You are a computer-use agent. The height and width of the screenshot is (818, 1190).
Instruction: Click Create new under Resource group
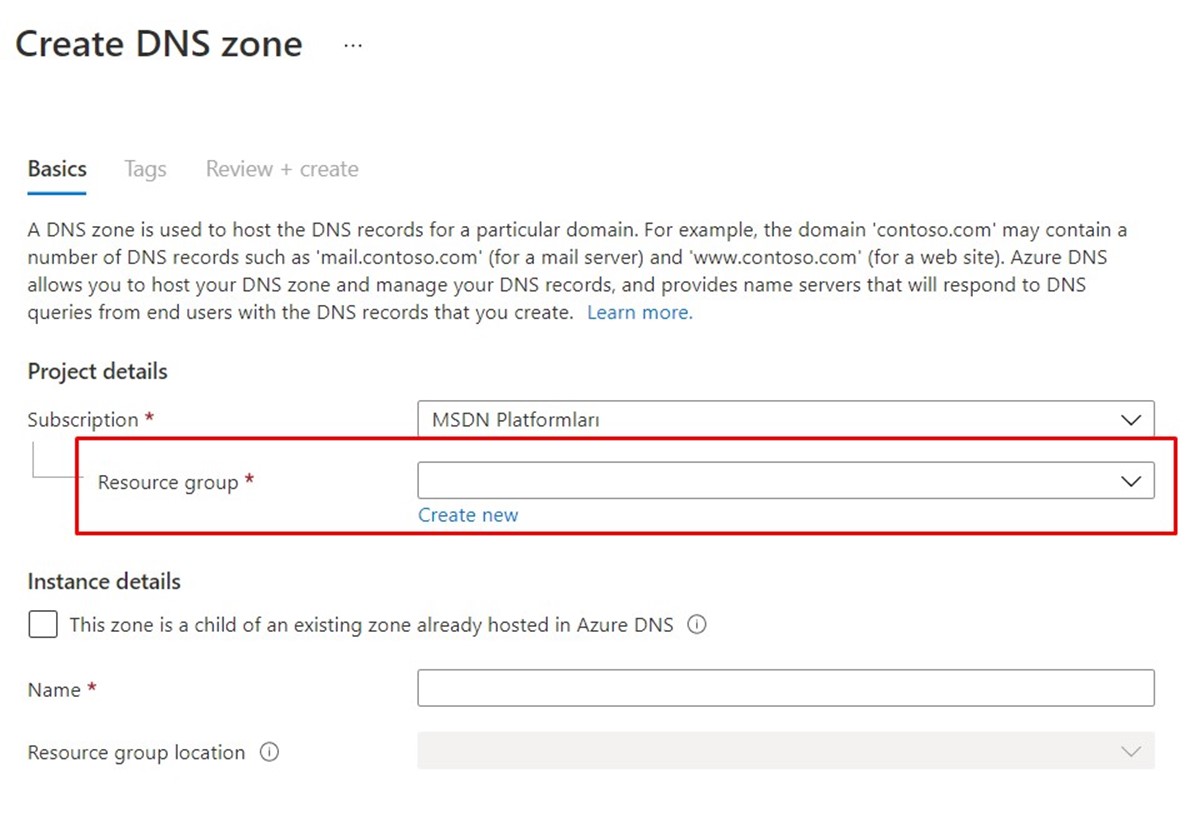(x=468, y=515)
